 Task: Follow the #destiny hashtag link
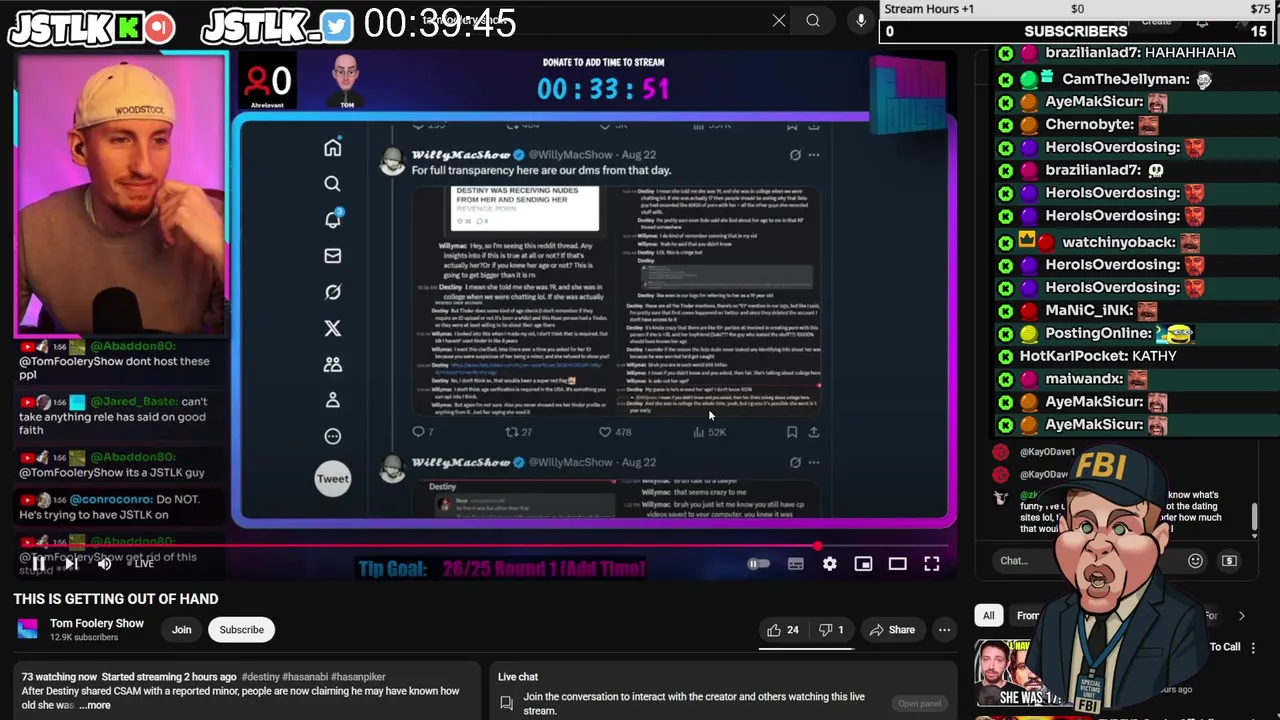click(263, 677)
